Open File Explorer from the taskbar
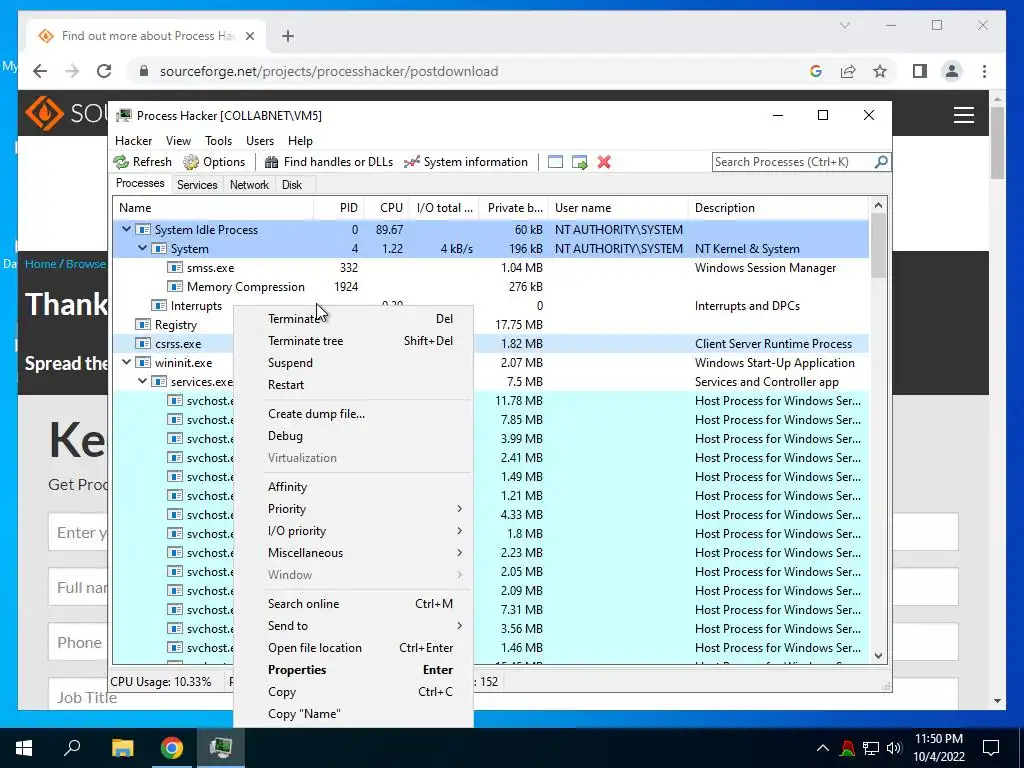 [122, 748]
